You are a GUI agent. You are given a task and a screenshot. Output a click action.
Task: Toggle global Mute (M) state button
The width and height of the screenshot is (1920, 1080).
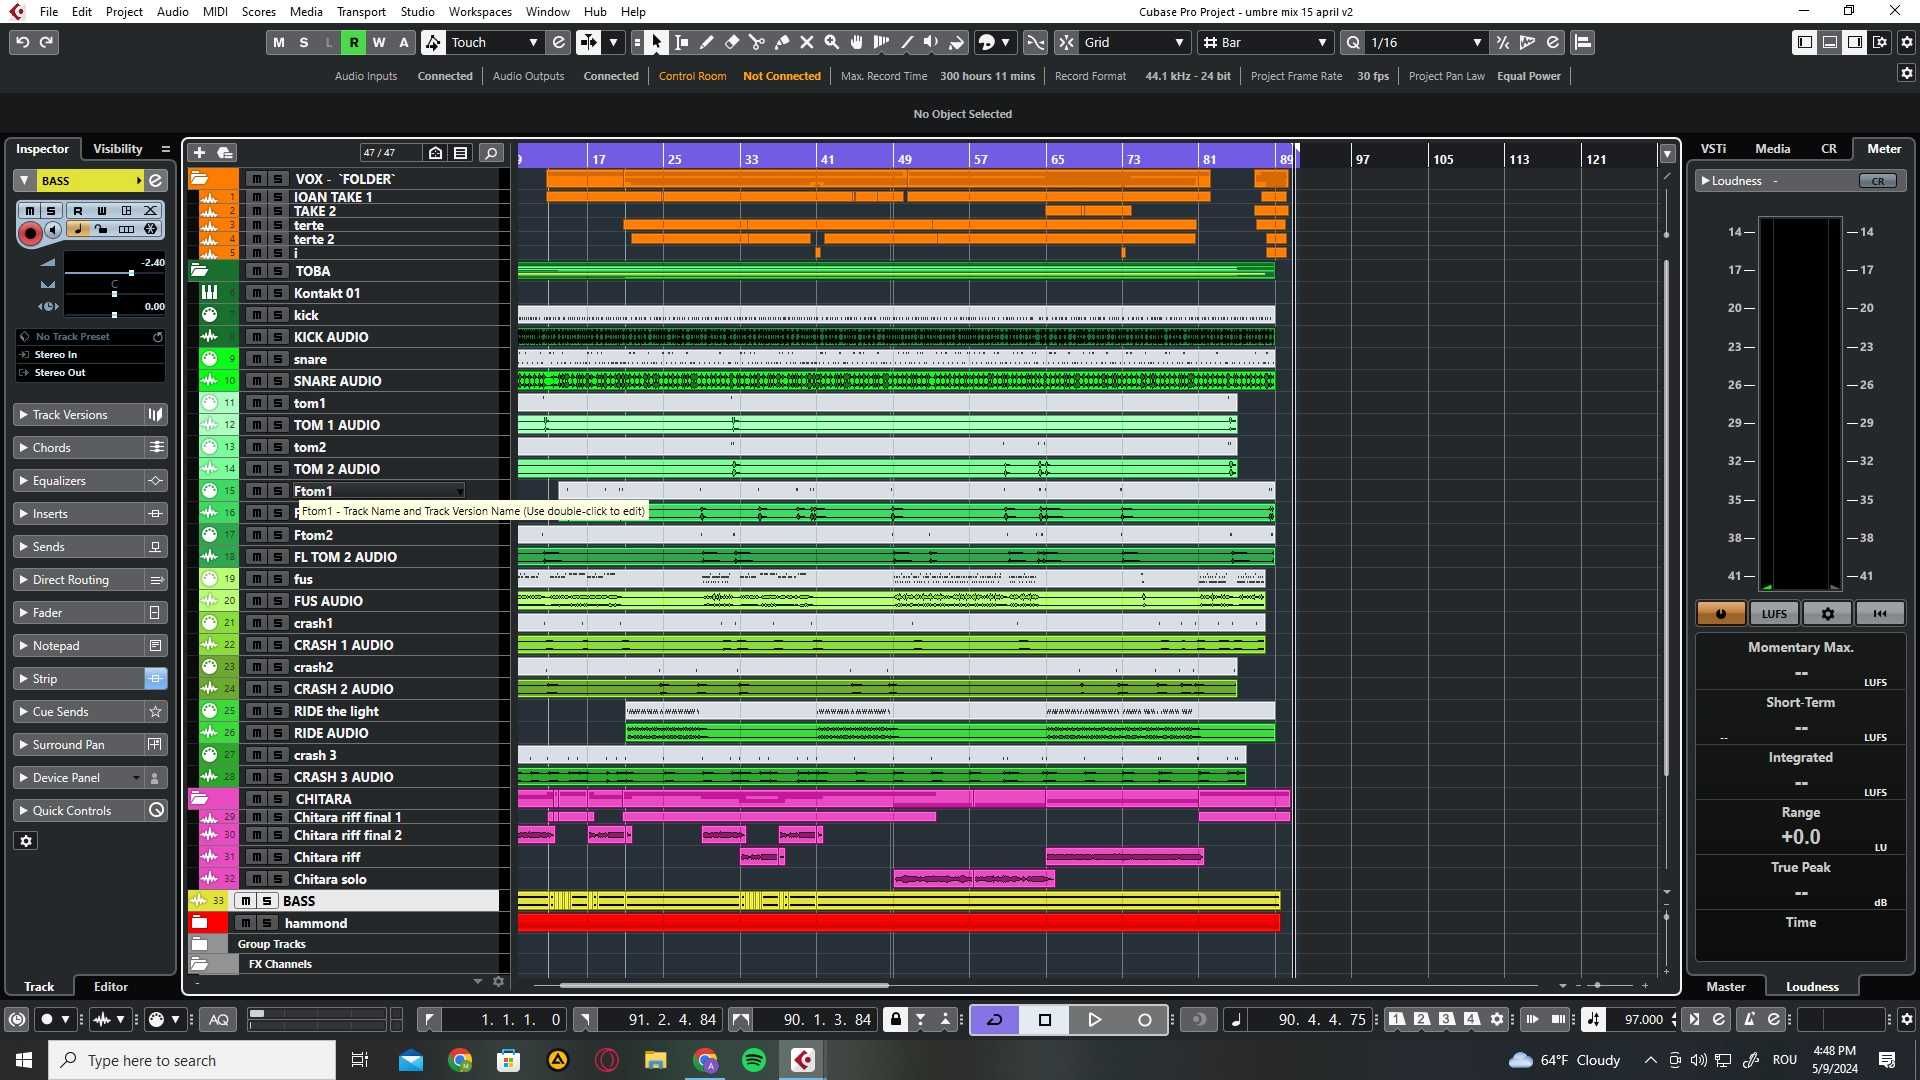coord(278,42)
